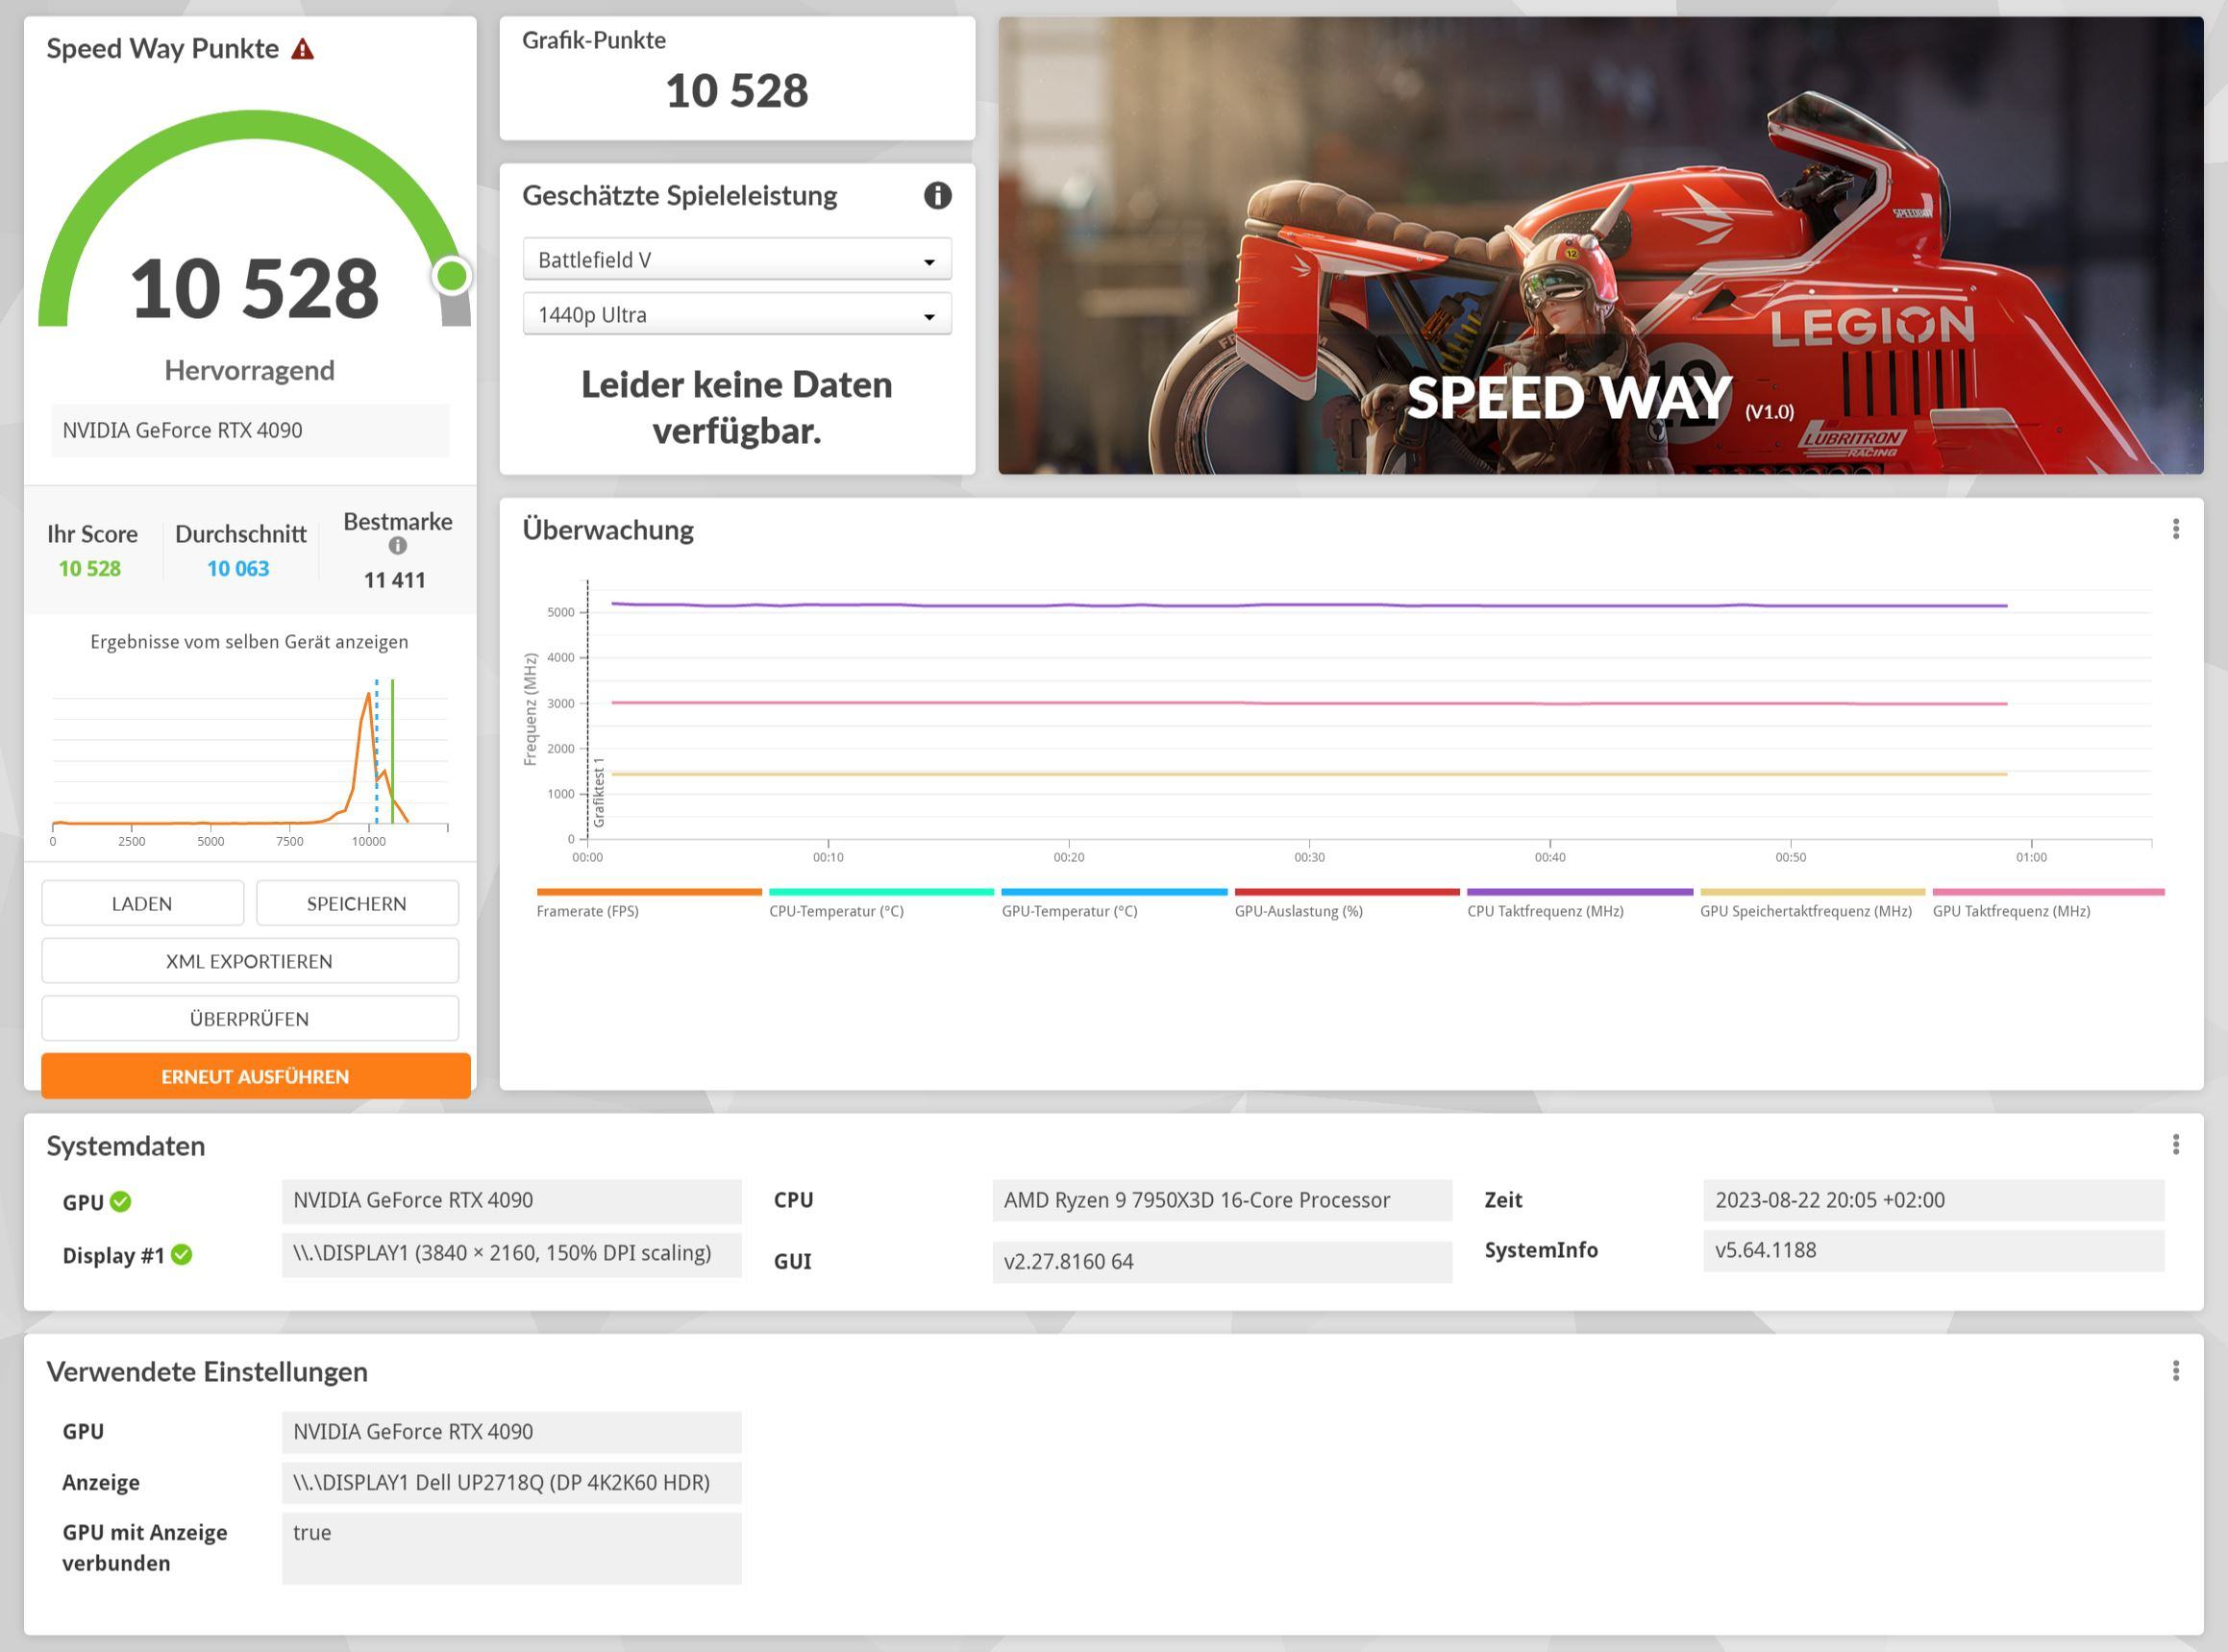Open the 1440p Ultra resolution dropdown
Viewport: 2228px width, 1652px height.
pyautogui.click(x=736, y=315)
